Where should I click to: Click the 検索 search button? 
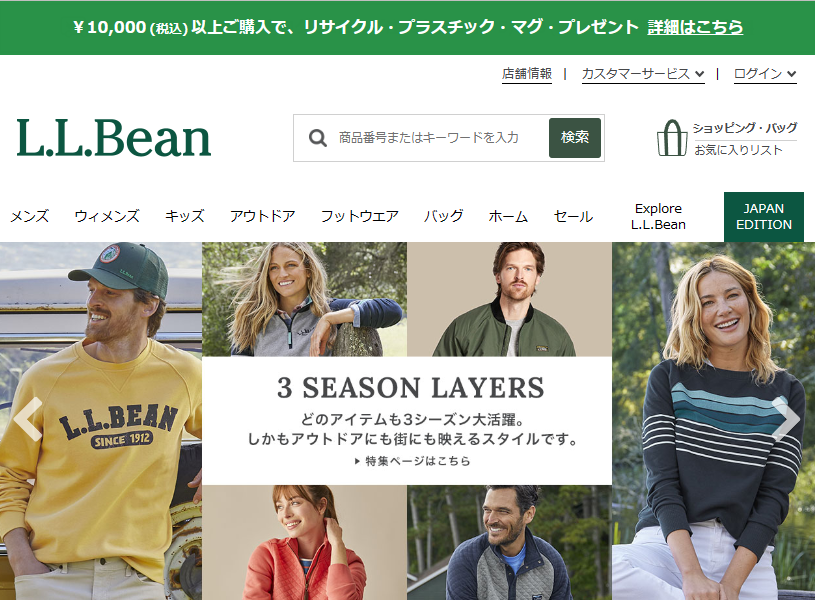(x=575, y=138)
